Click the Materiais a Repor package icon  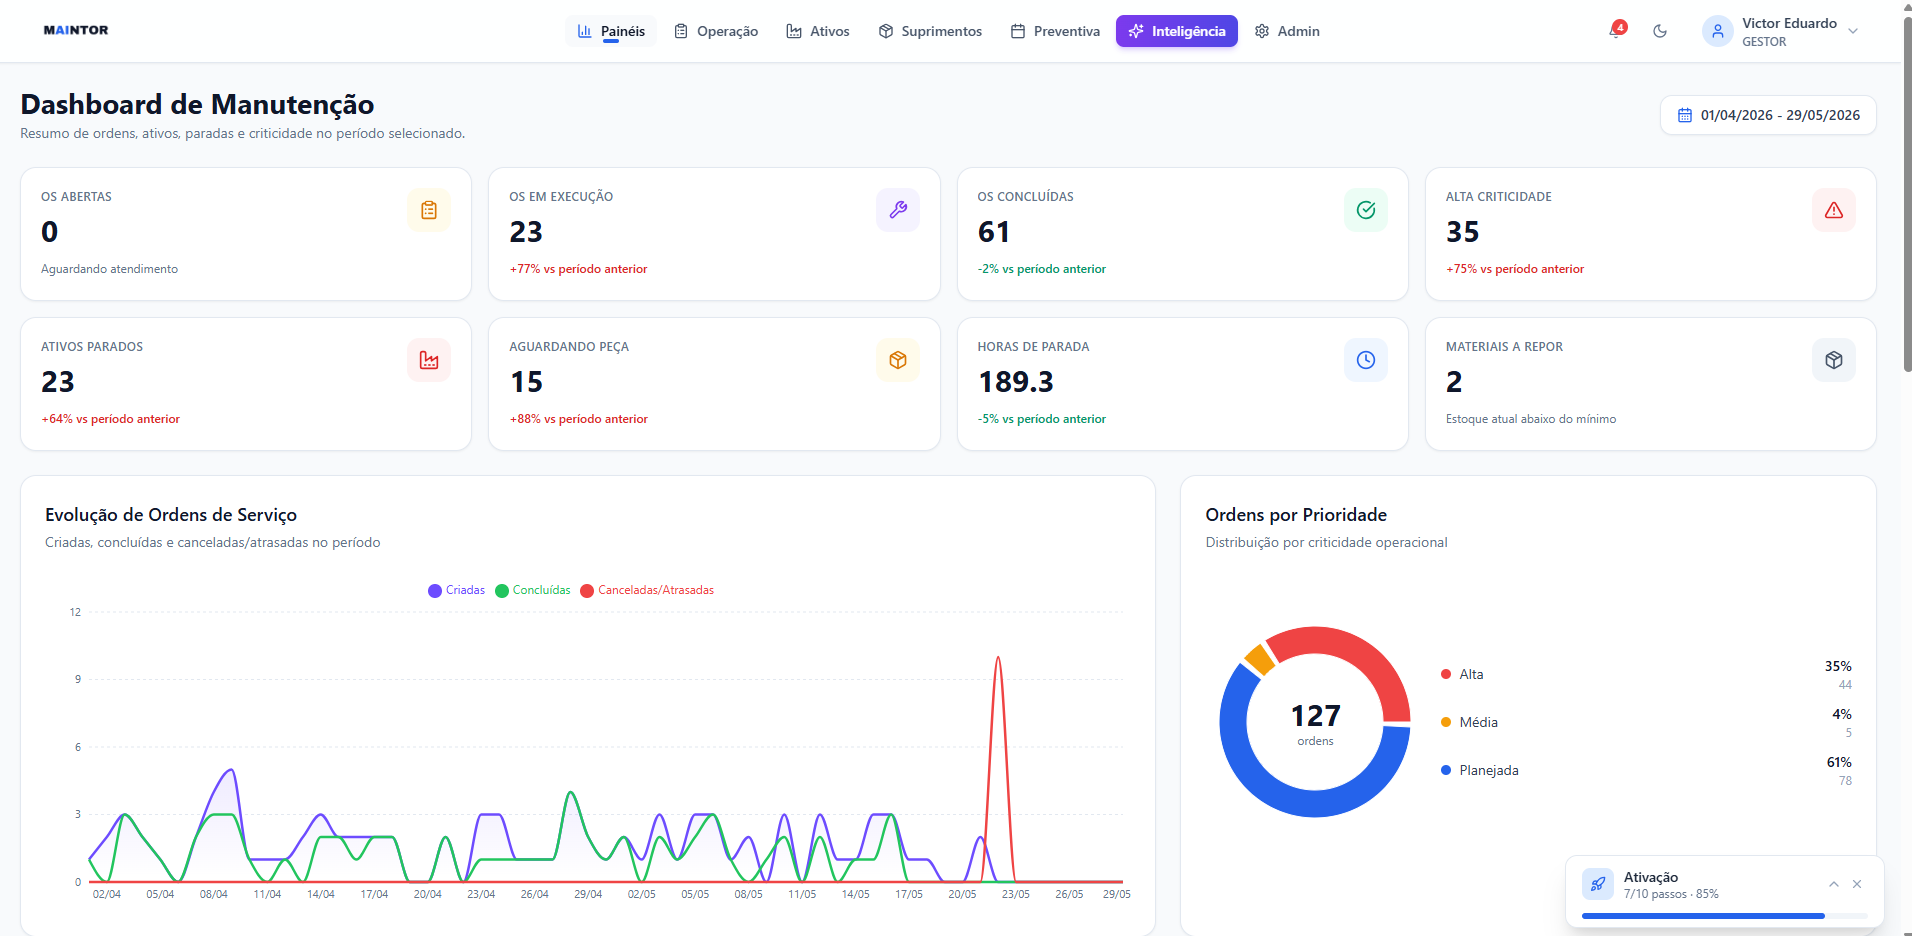click(x=1834, y=360)
